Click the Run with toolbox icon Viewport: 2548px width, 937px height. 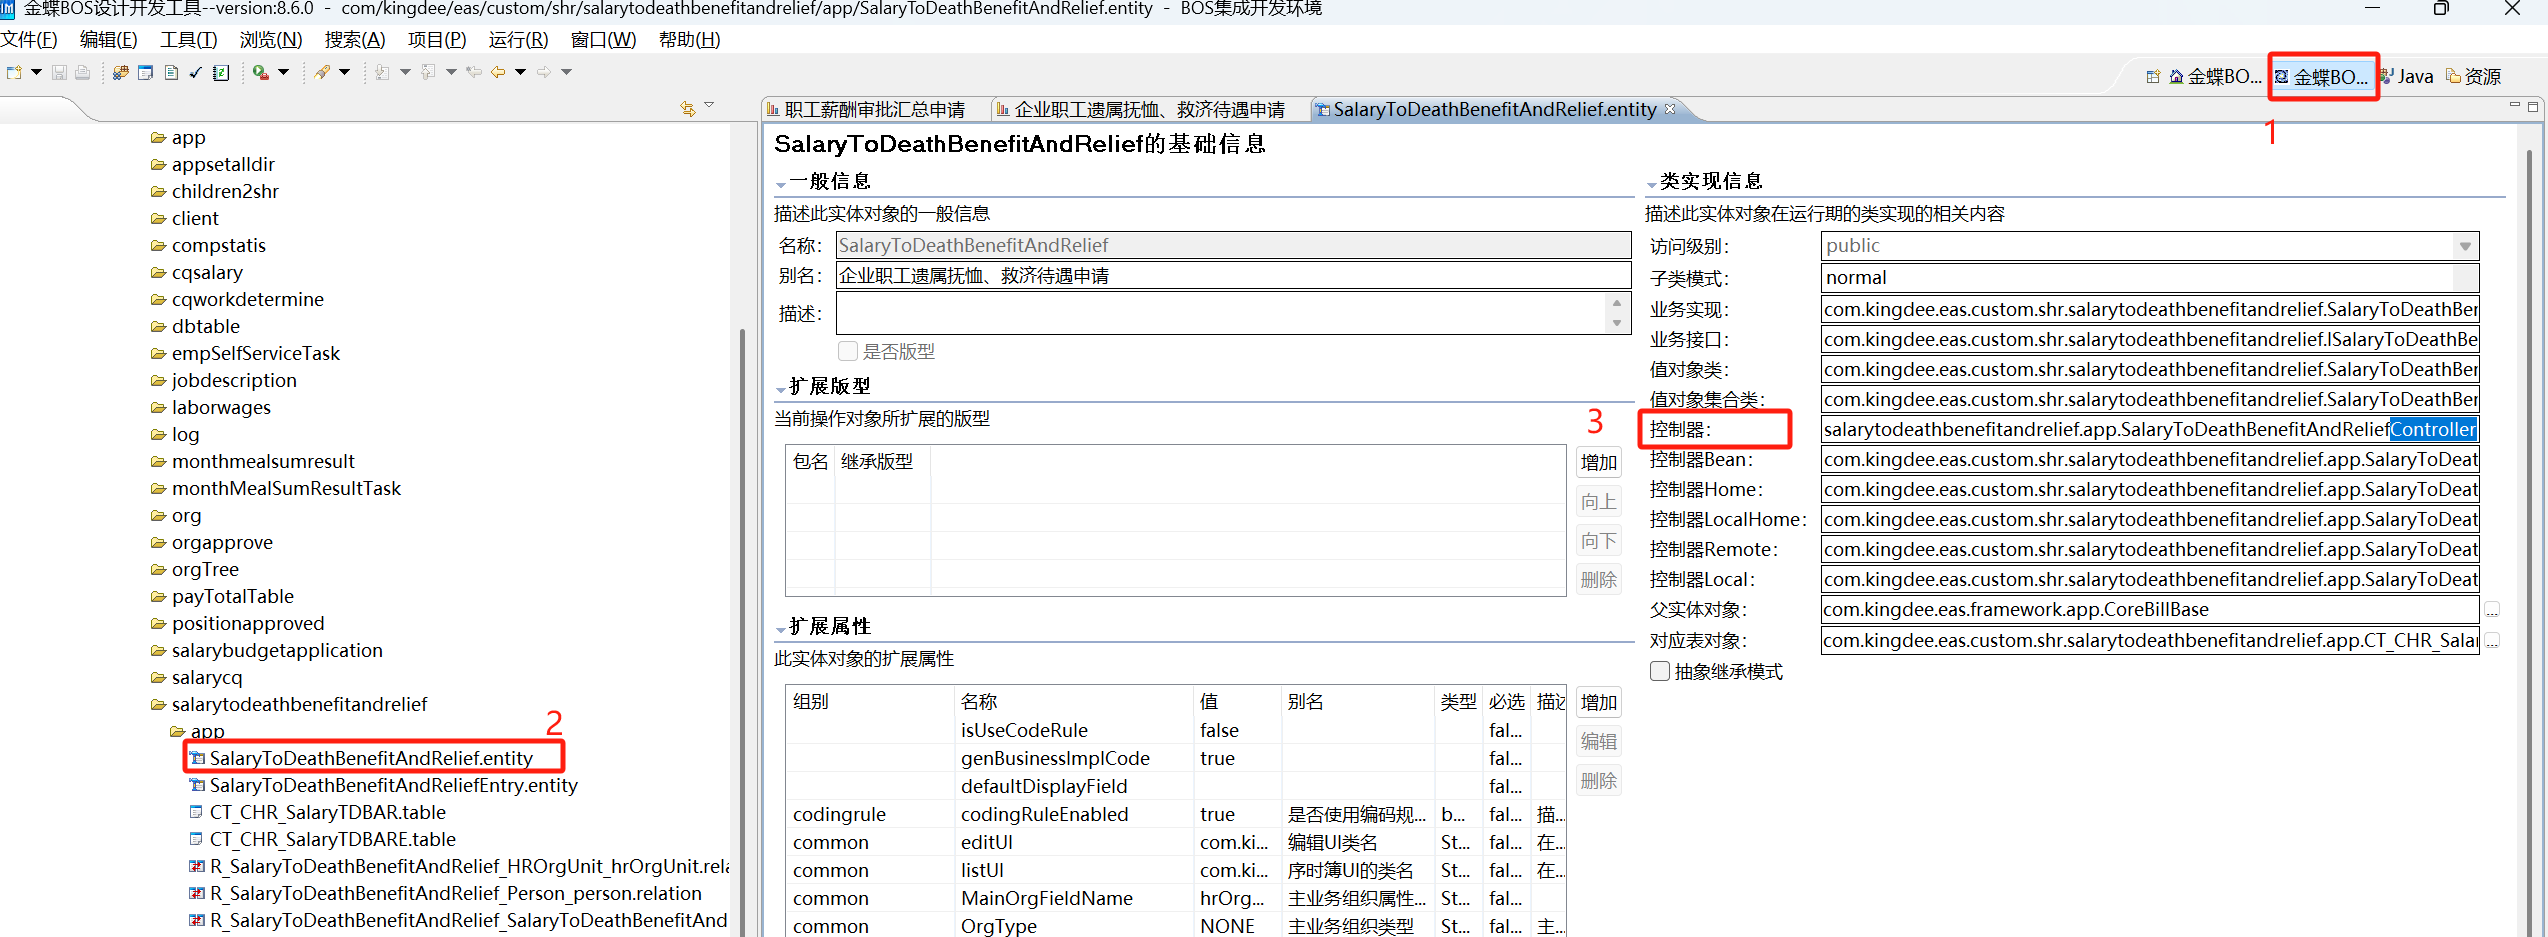261,72
